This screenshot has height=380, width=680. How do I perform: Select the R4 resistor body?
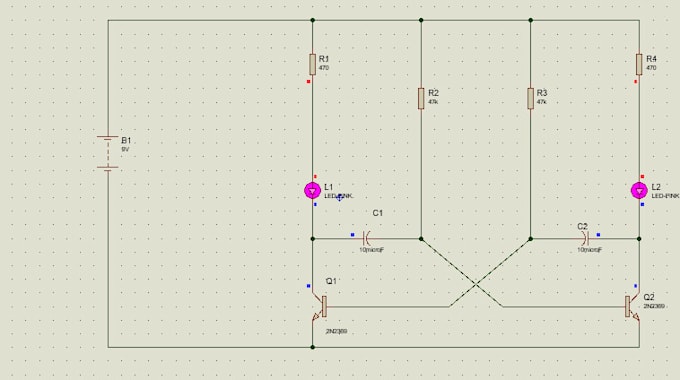click(639, 64)
